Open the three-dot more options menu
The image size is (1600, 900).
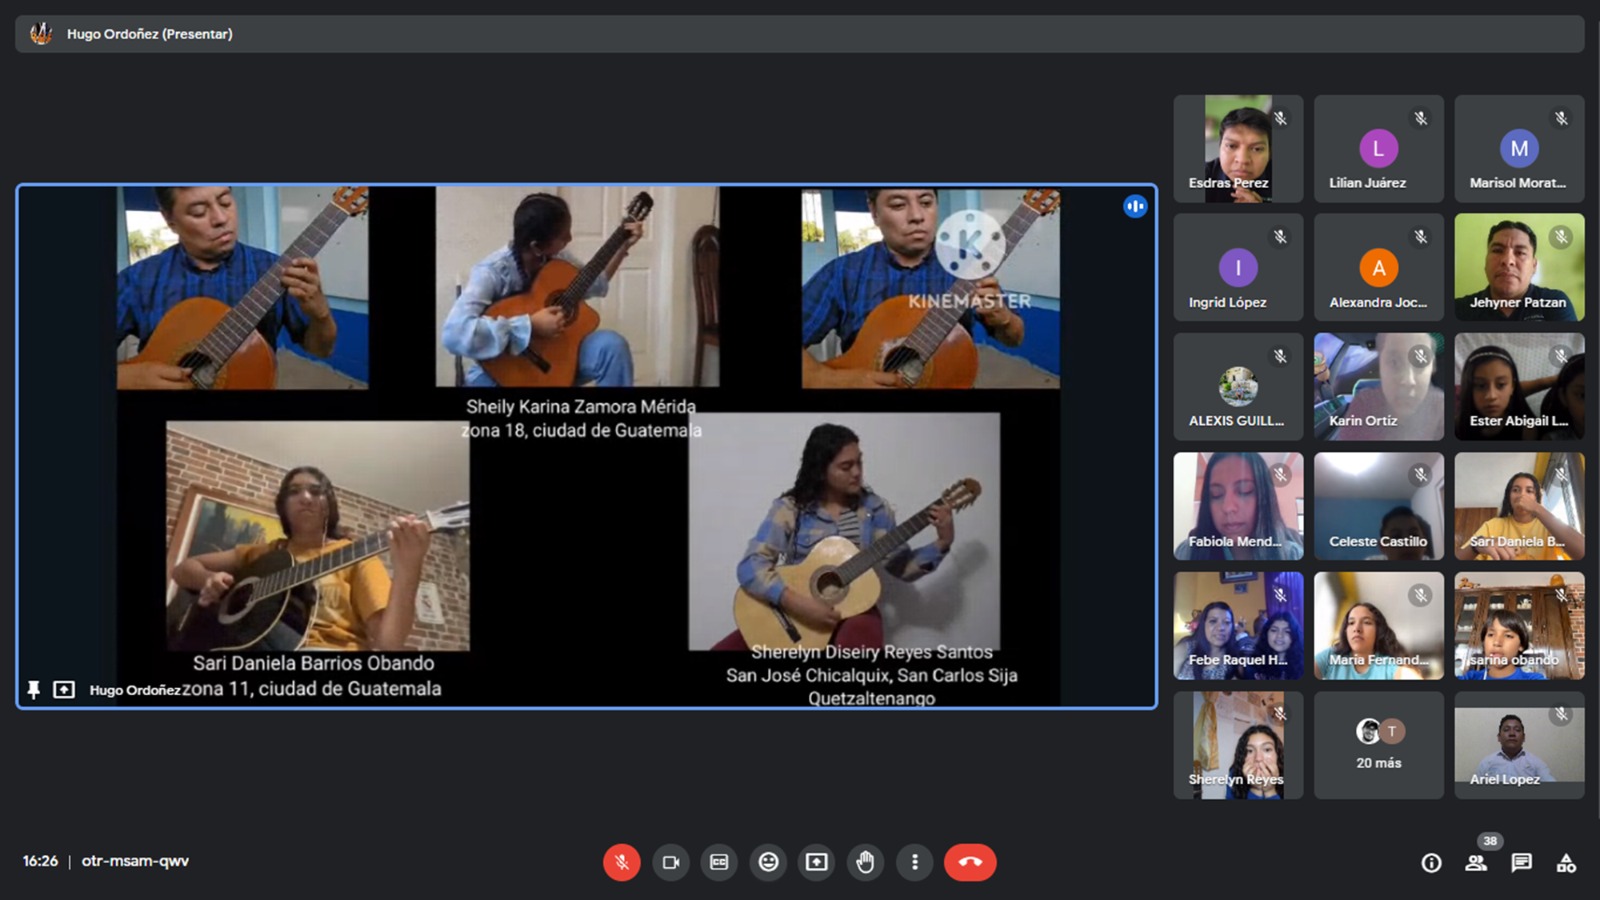pyautogui.click(x=914, y=862)
